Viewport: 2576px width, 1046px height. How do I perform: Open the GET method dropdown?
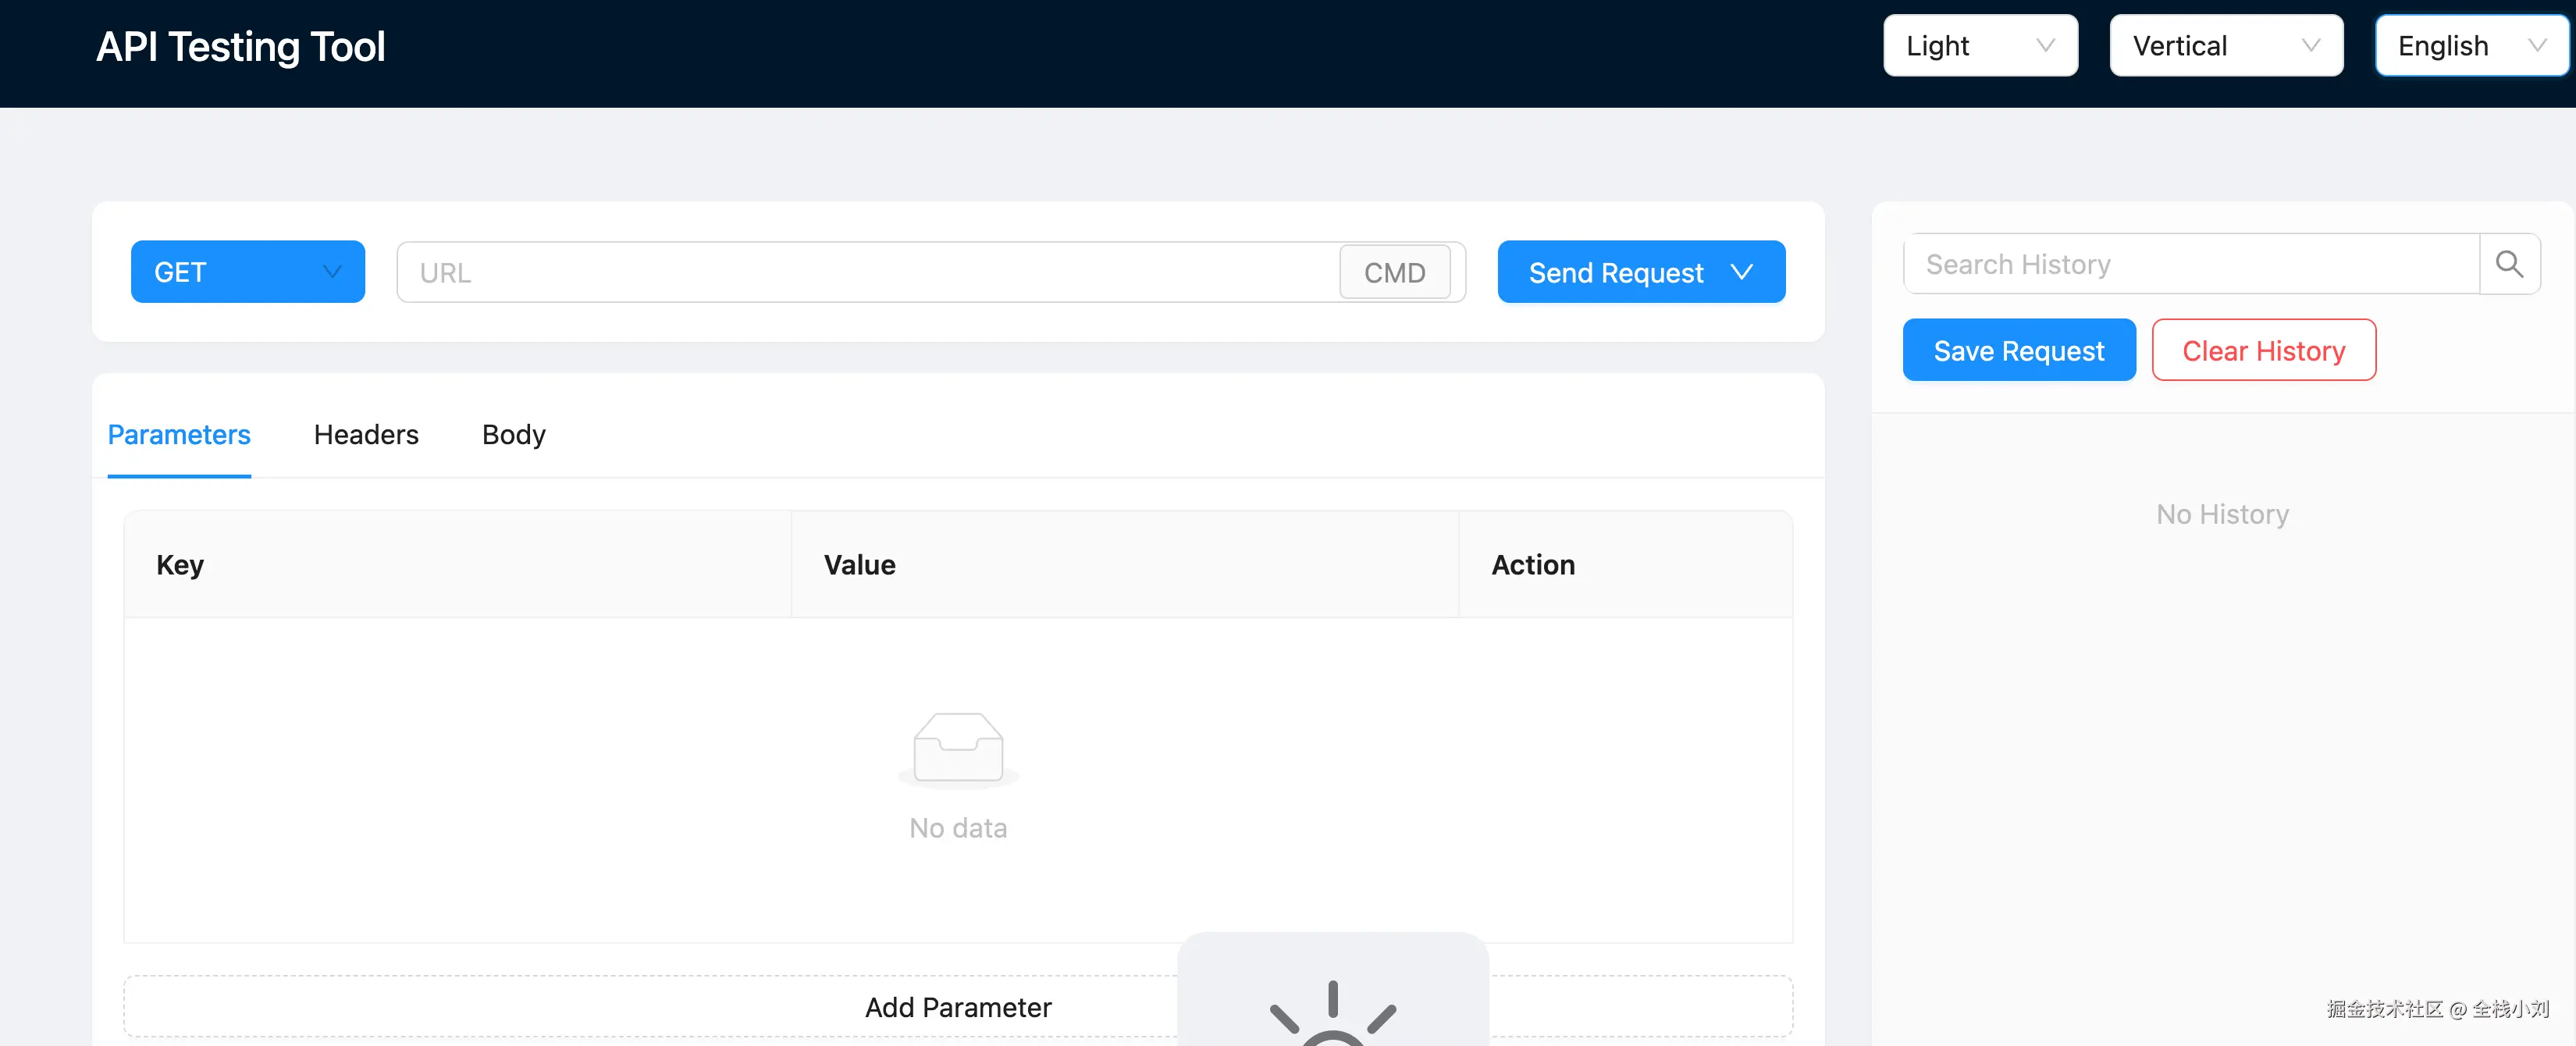pyautogui.click(x=247, y=272)
